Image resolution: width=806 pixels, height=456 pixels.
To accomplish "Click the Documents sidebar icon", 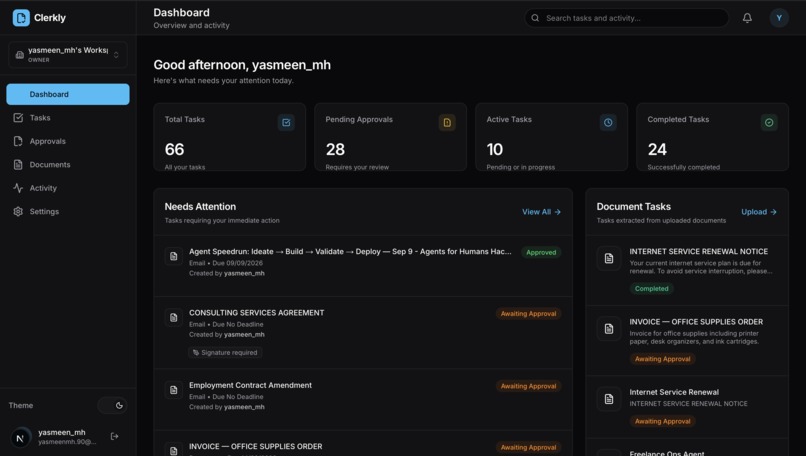I will (x=18, y=165).
